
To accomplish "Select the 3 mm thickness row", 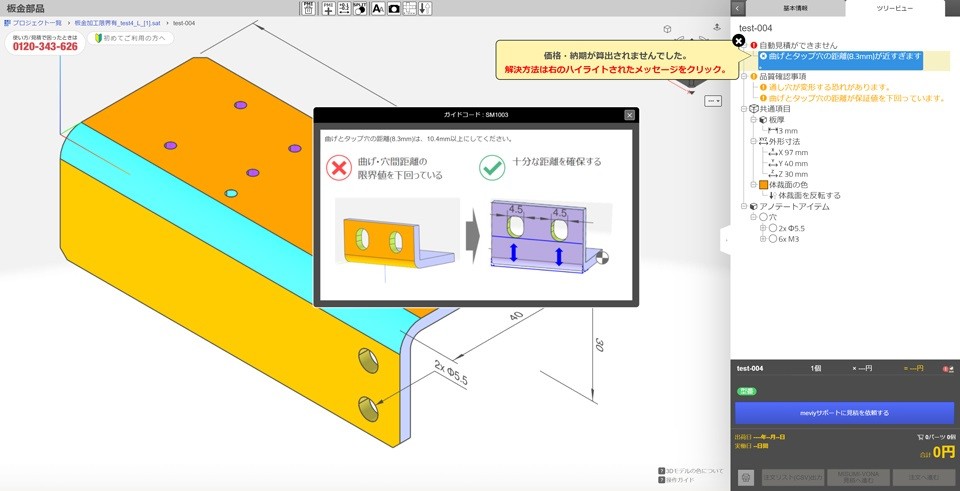I will tap(782, 130).
